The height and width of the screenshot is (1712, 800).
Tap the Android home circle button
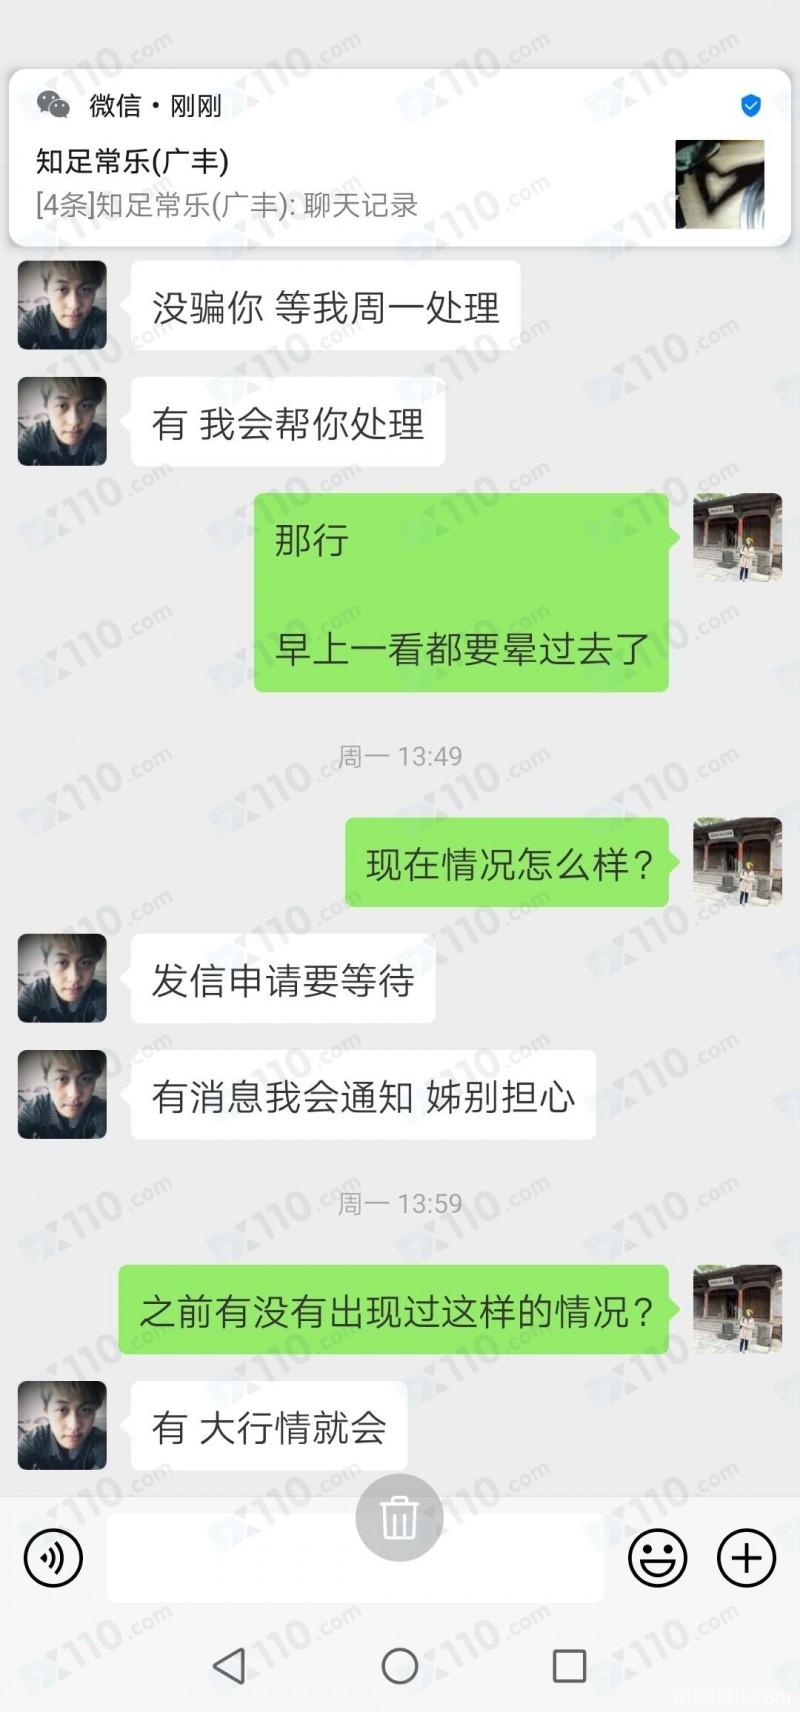[x=400, y=1666]
